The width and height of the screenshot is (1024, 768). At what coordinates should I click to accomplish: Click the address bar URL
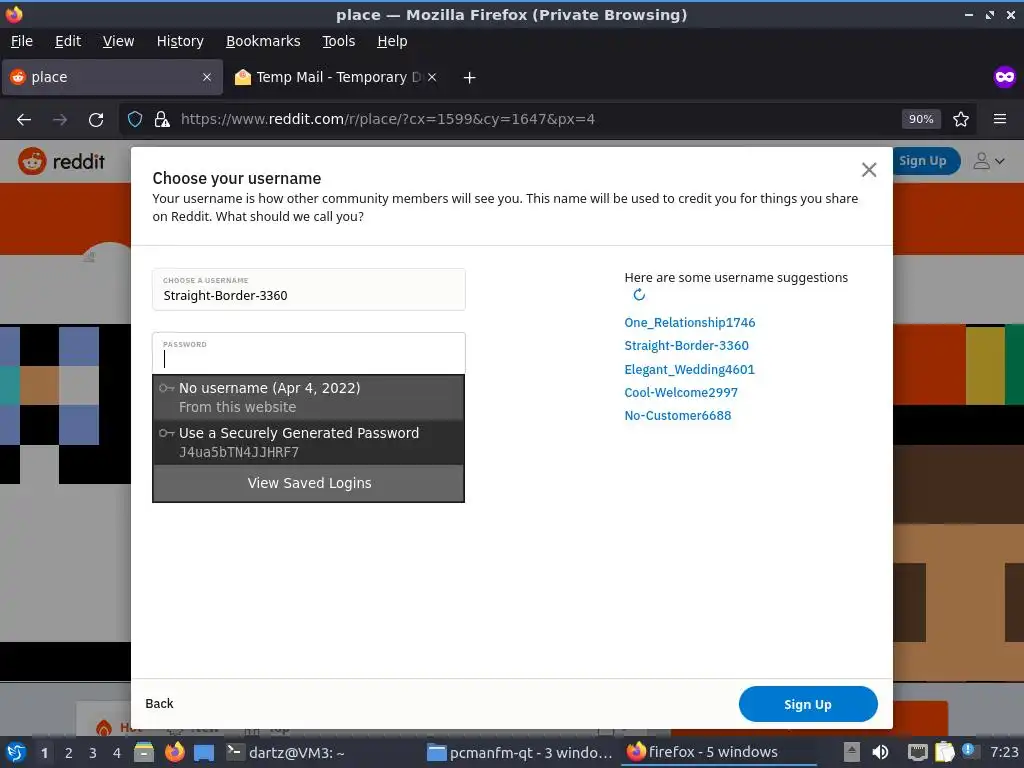pos(387,119)
